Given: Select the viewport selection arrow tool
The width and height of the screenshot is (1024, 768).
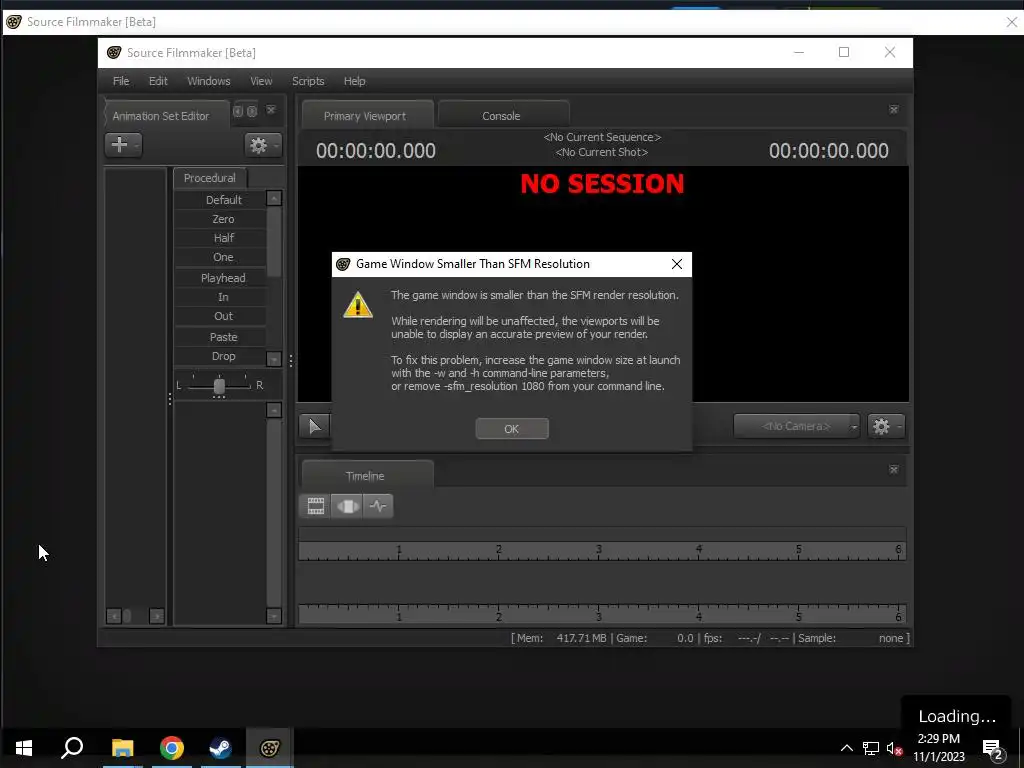Looking at the screenshot, I should [x=315, y=426].
